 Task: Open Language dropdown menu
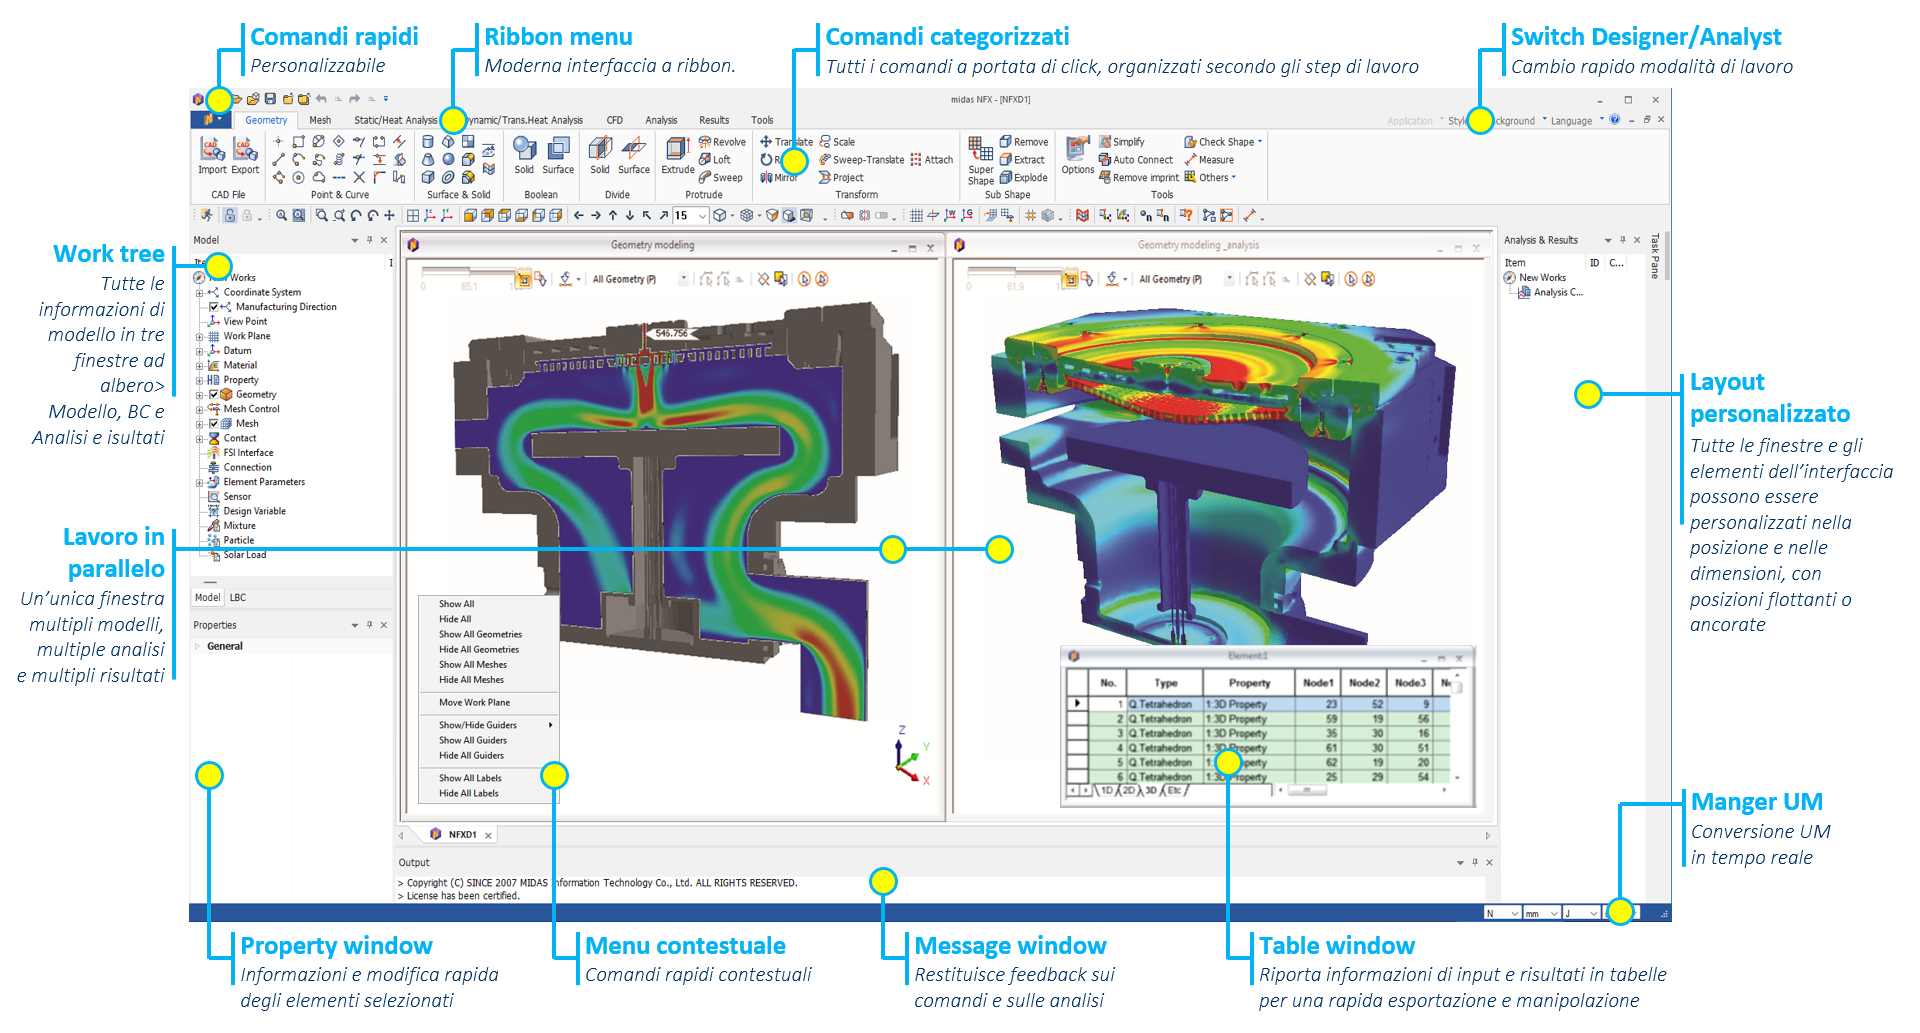click(1577, 121)
